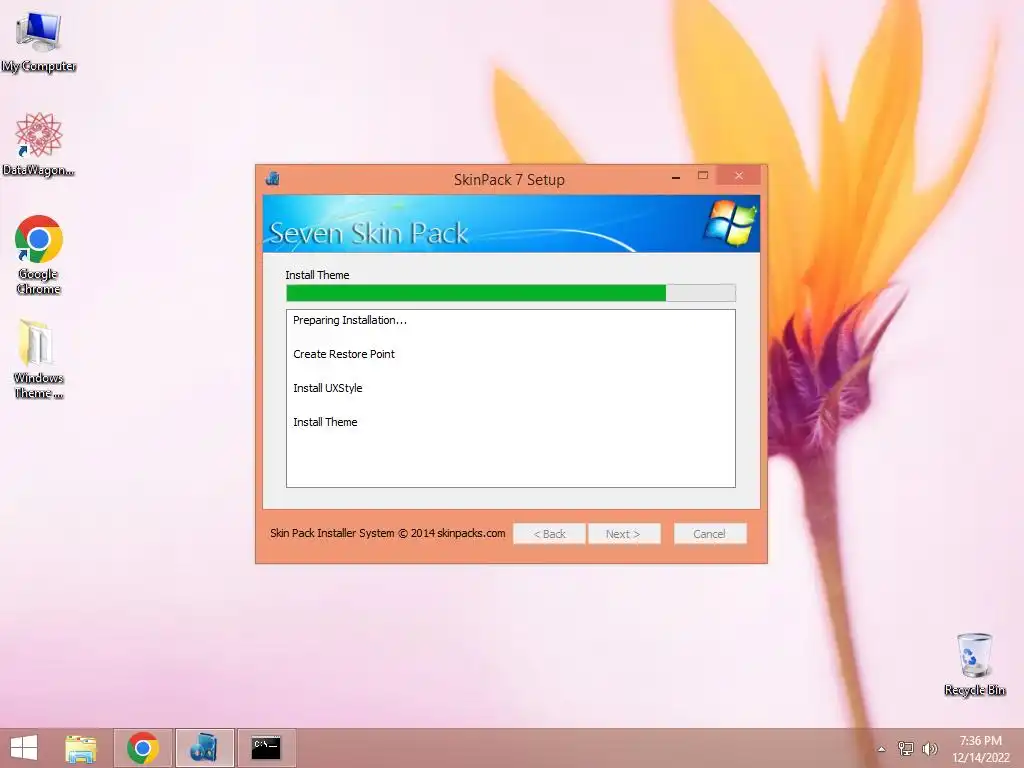
Task: Select 'Preparing Installation...' log line
Action: (x=350, y=320)
